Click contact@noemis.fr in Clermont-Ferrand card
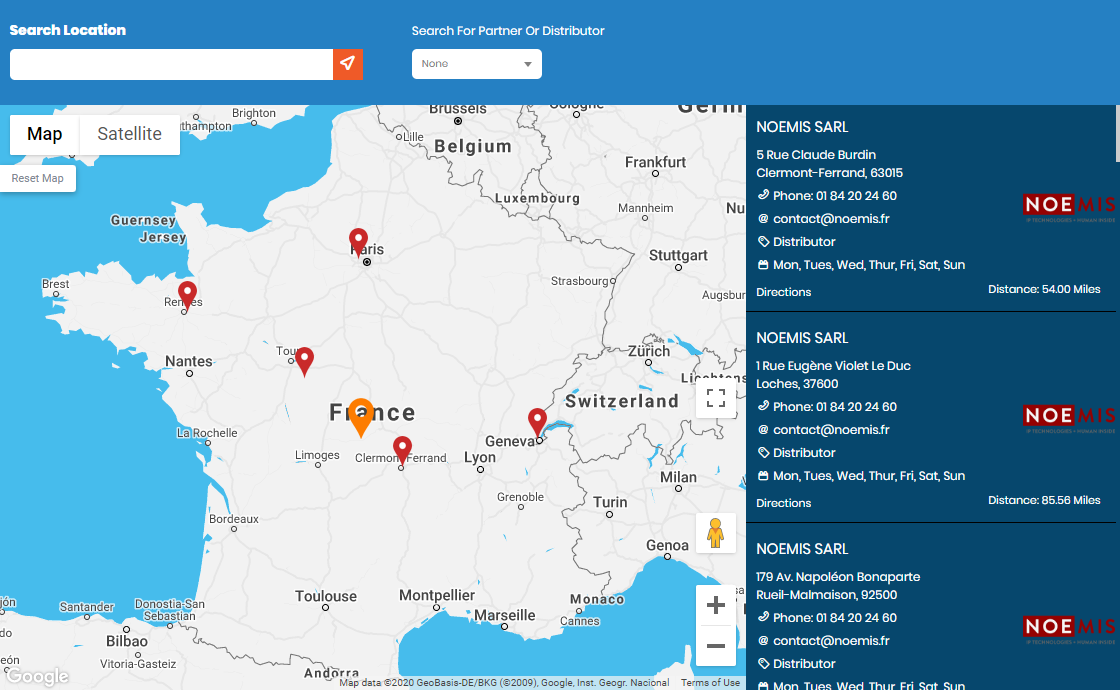 831,219
